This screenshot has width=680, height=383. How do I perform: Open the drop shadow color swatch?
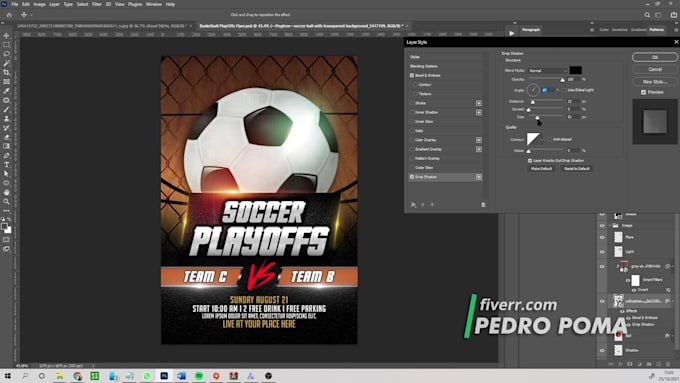point(575,70)
